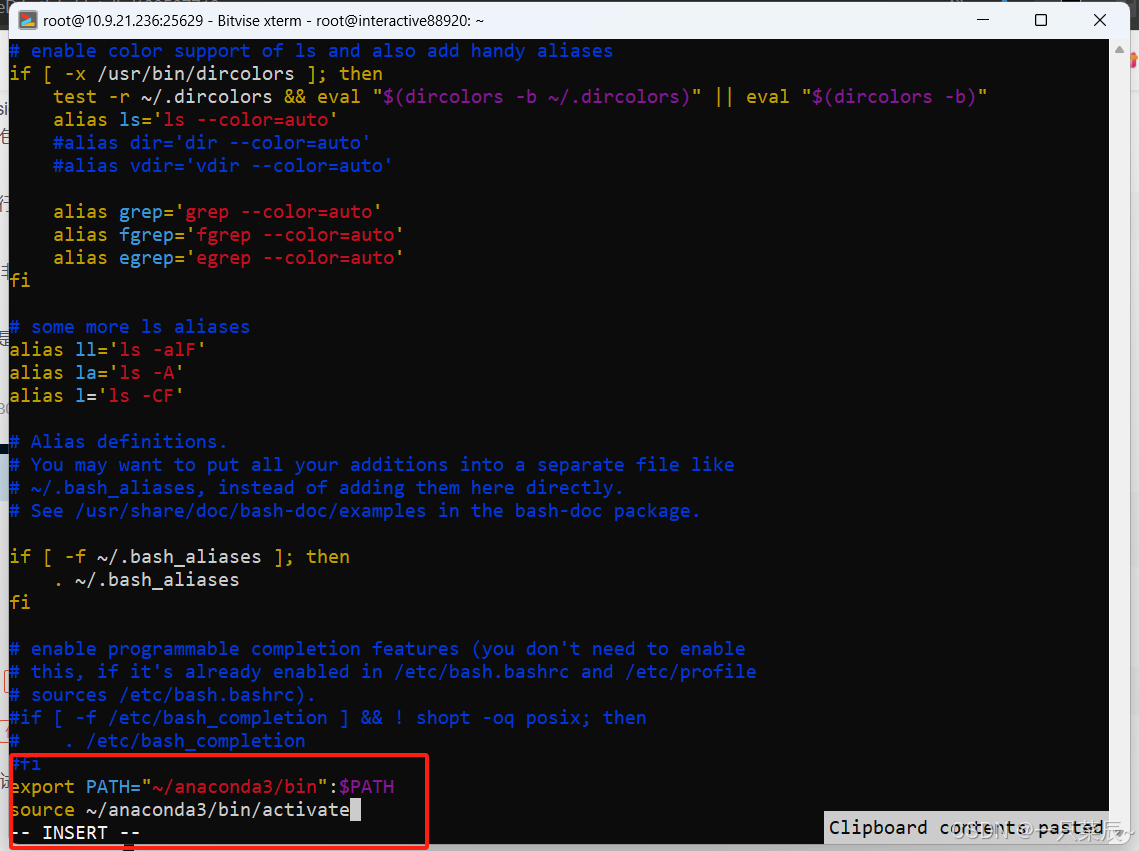This screenshot has height=851, width=1139.
Task: Click the comment '# enable programmable completion features'
Action: click(378, 648)
